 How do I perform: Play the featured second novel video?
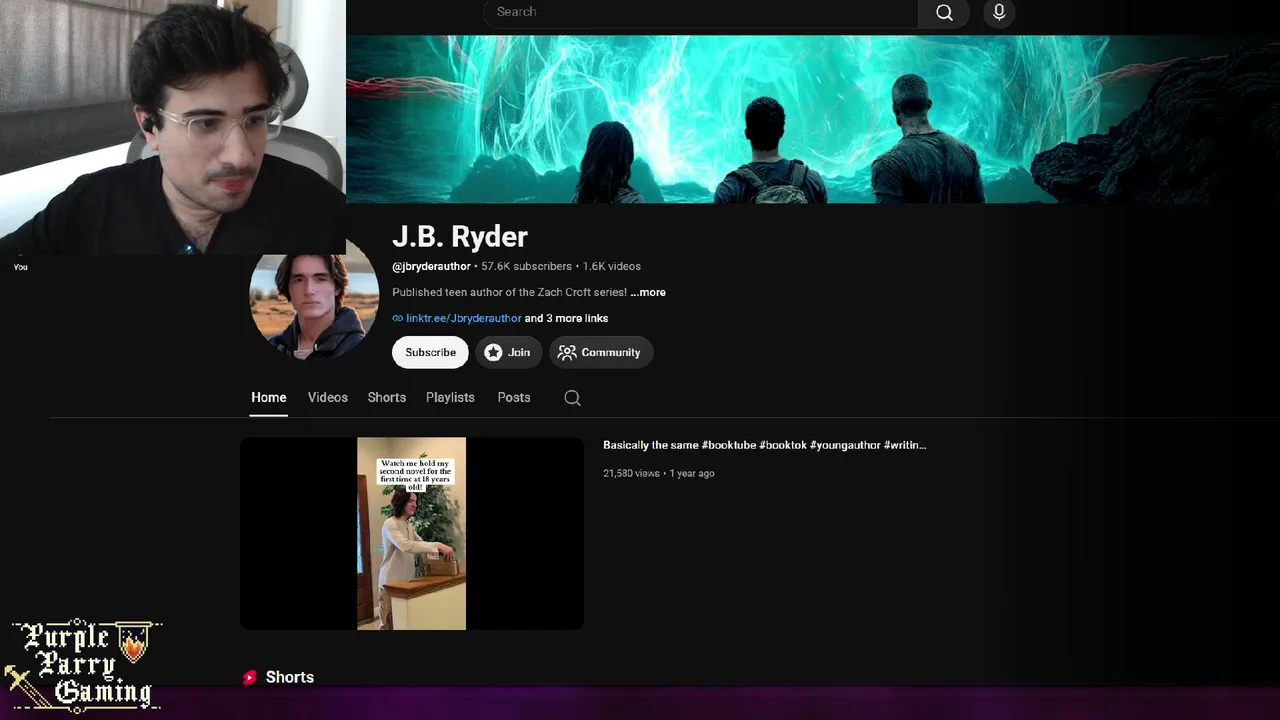[x=412, y=533]
